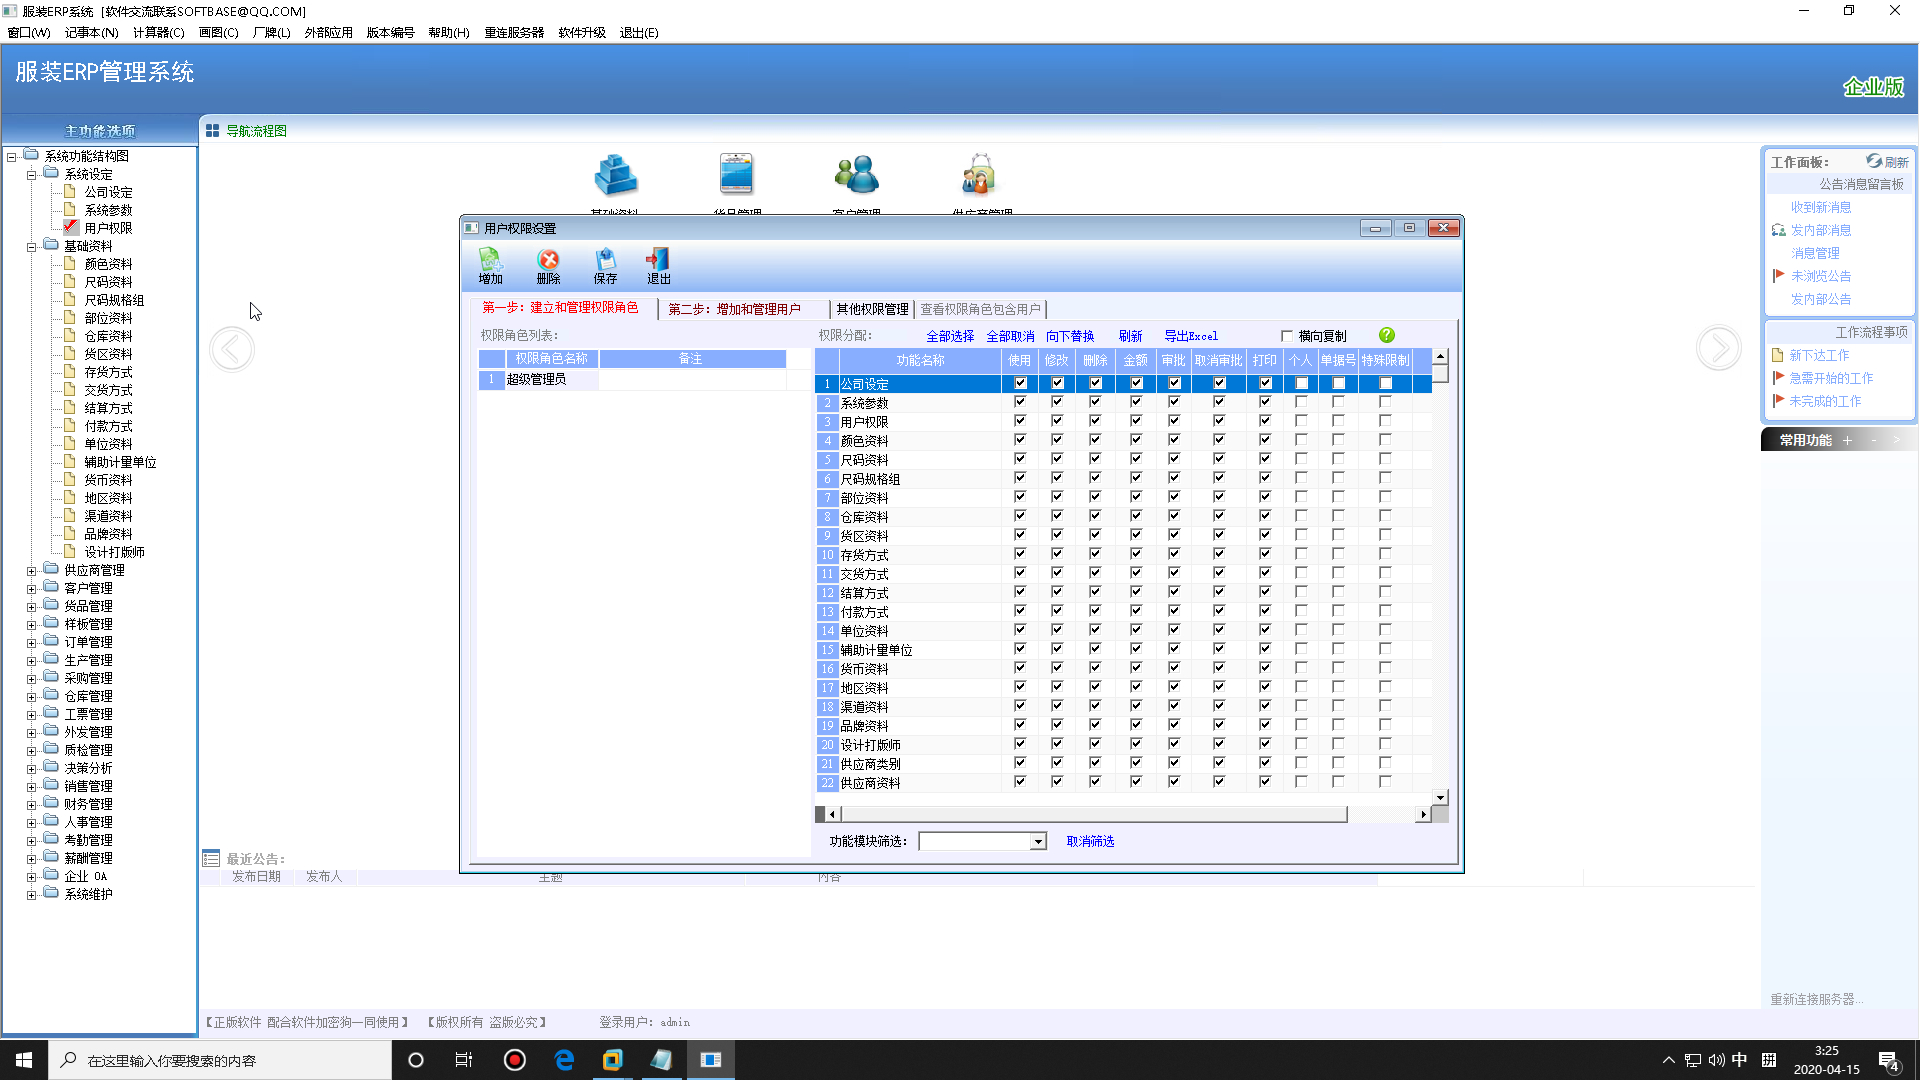The width and height of the screenshot is (1920, 1080).
Task: Expand the 供应商管理 tree node
Action: click(32, 571)
